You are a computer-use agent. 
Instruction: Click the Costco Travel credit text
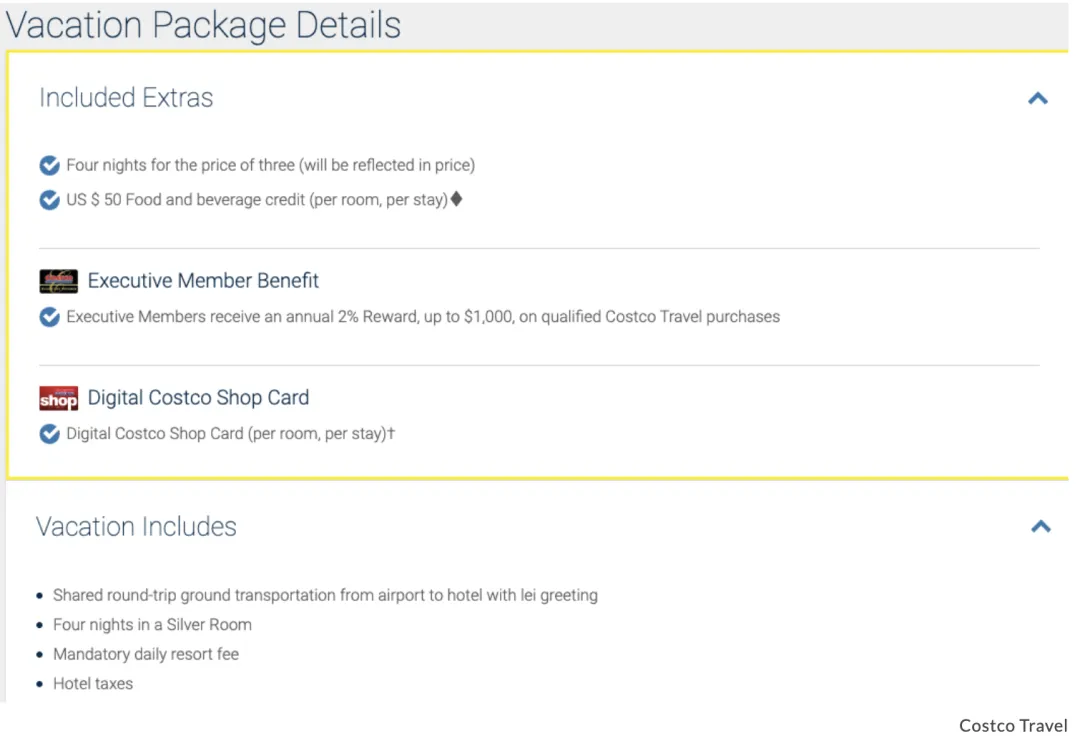tap(1013, 726)
